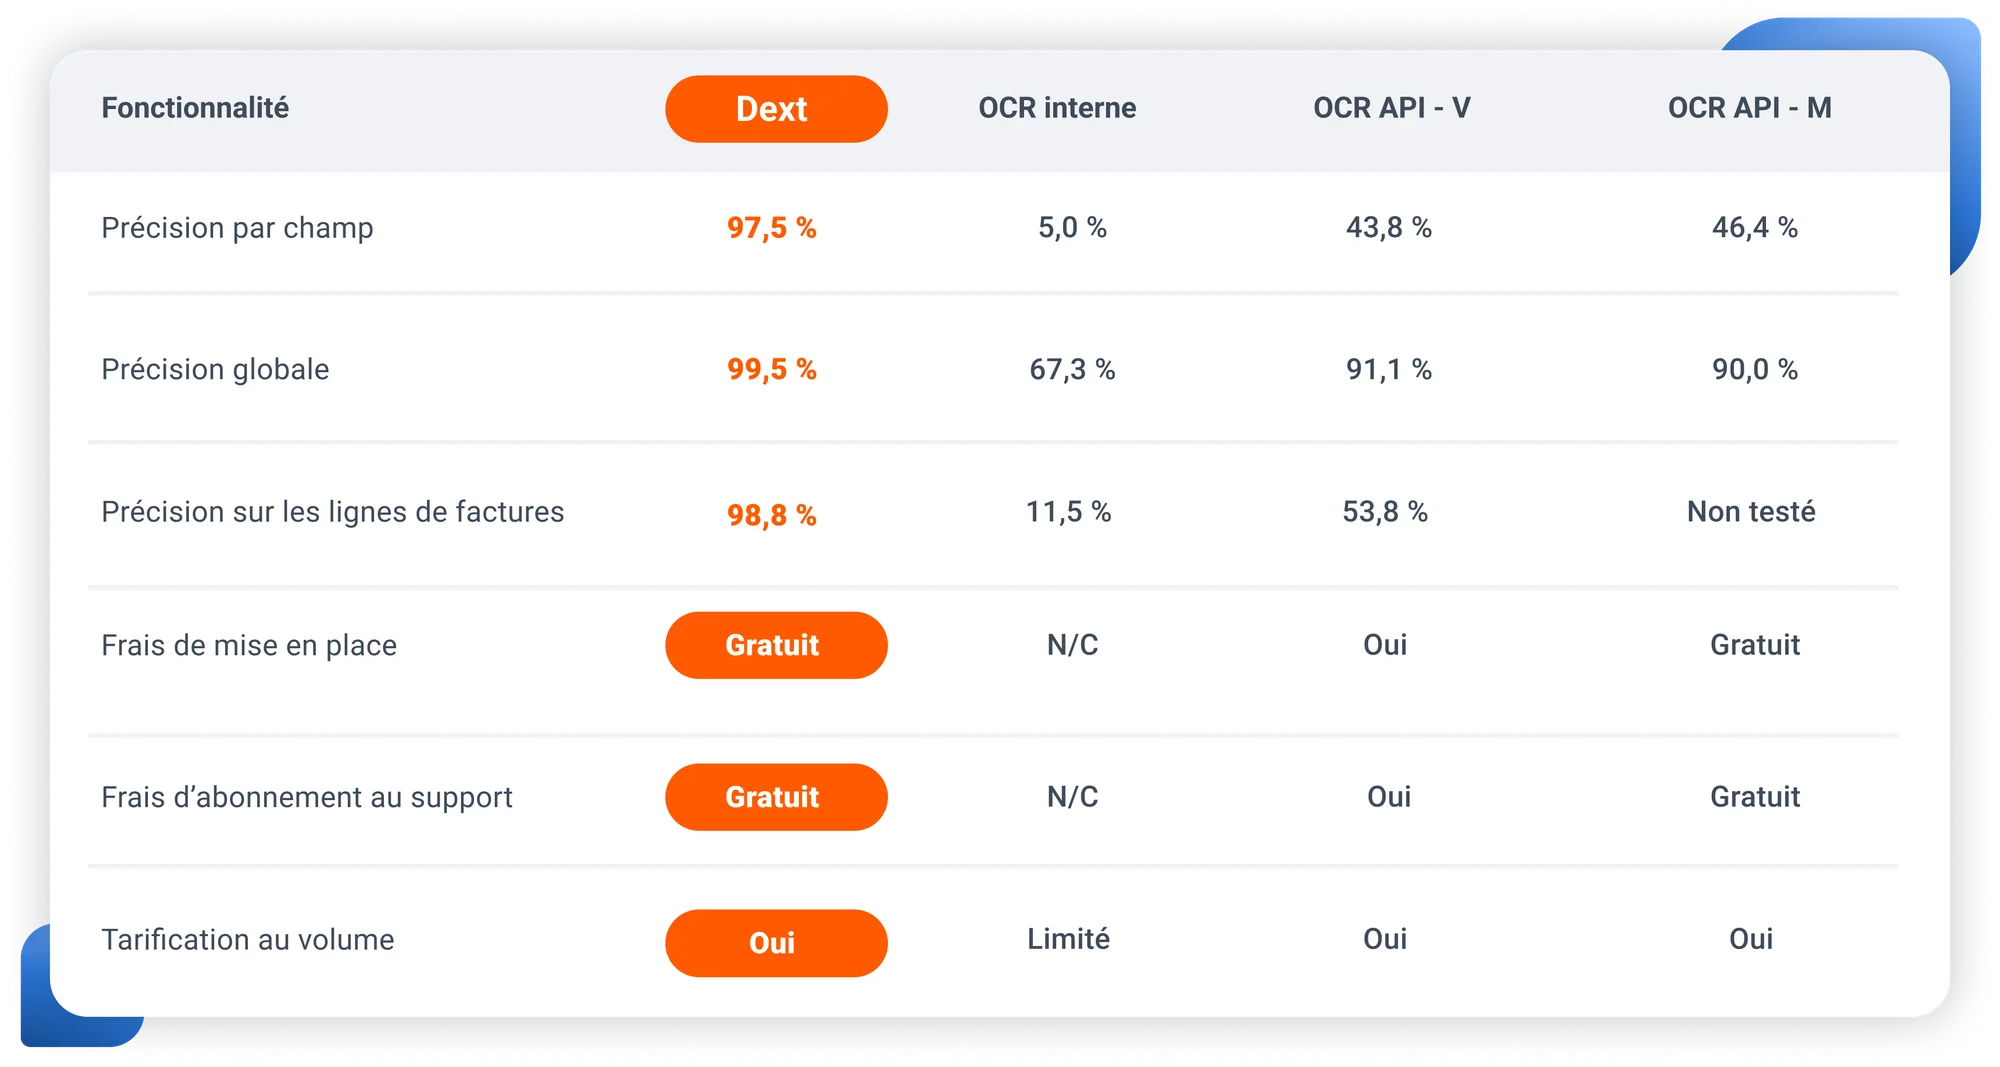Click the OCR API - V column header

(1391, 108)
